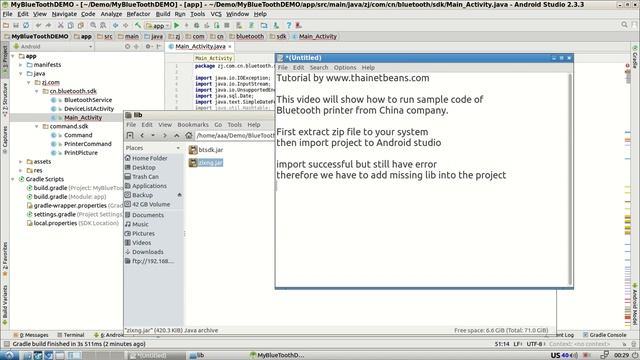The width and height of the screenshot is (640, 360).
Task: Click the Undo arrow in the toolbar
Action: tap(38, 25)
